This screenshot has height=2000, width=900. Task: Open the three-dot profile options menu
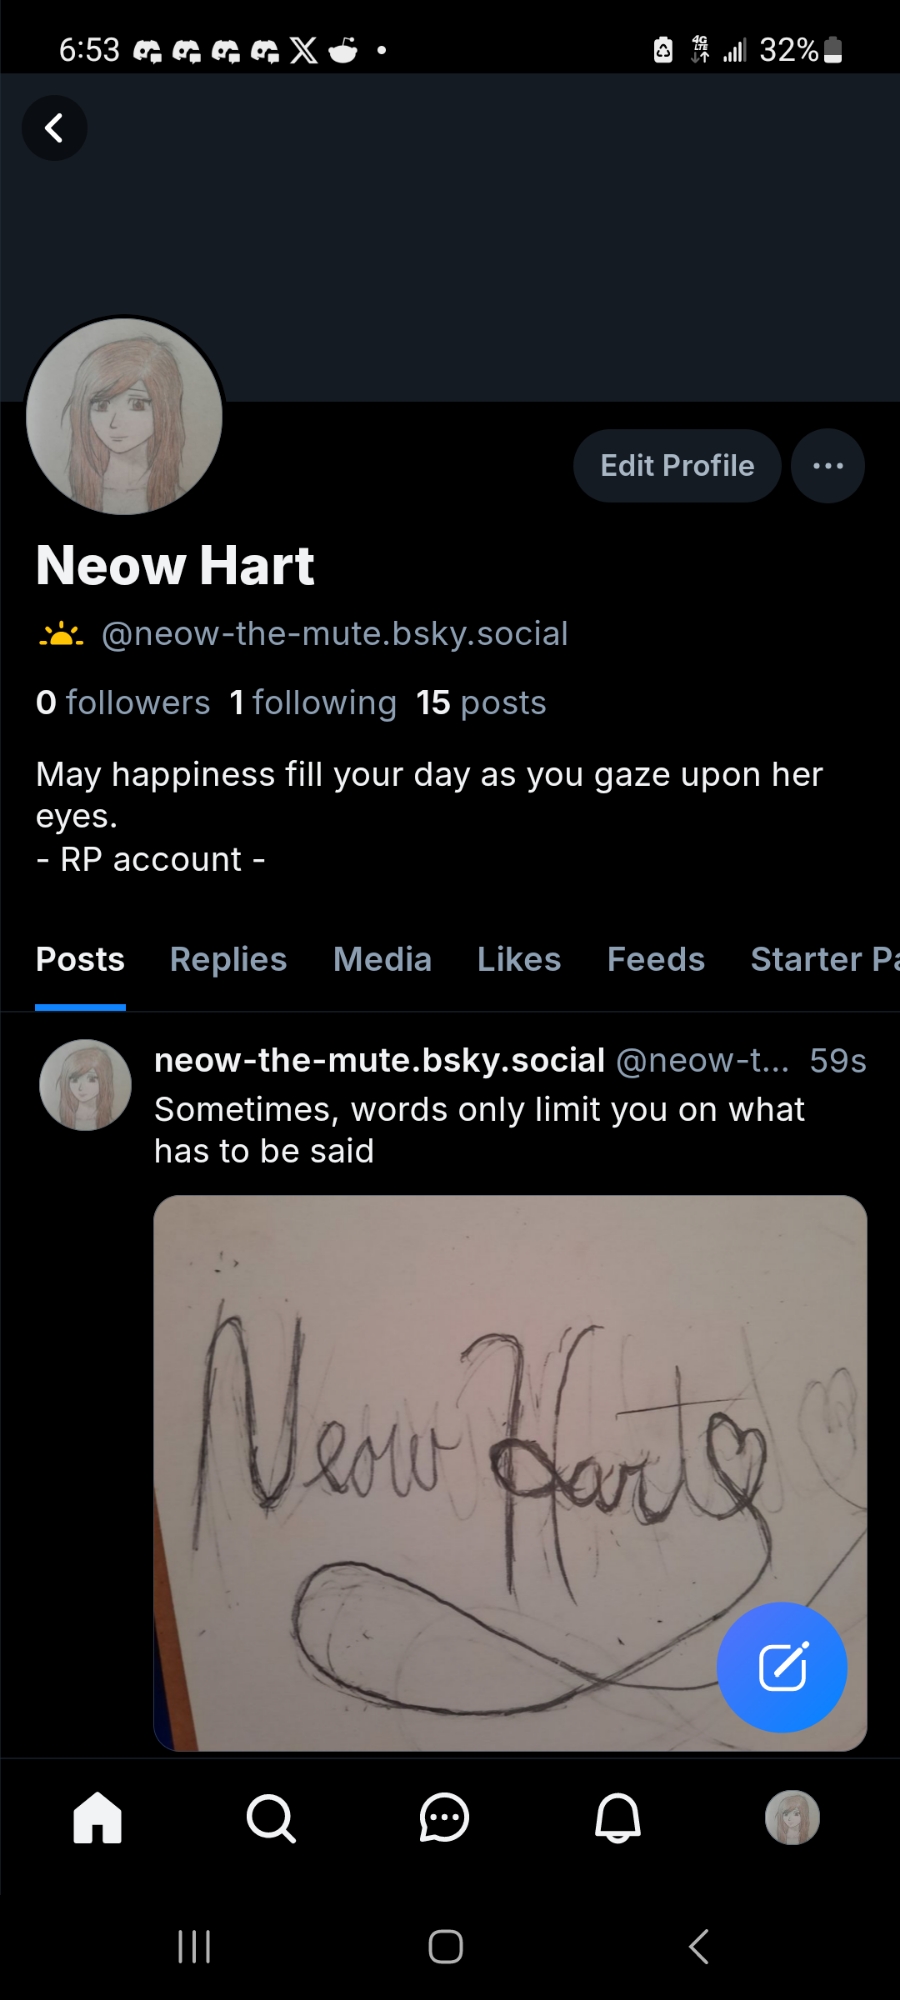click(827, 466)
